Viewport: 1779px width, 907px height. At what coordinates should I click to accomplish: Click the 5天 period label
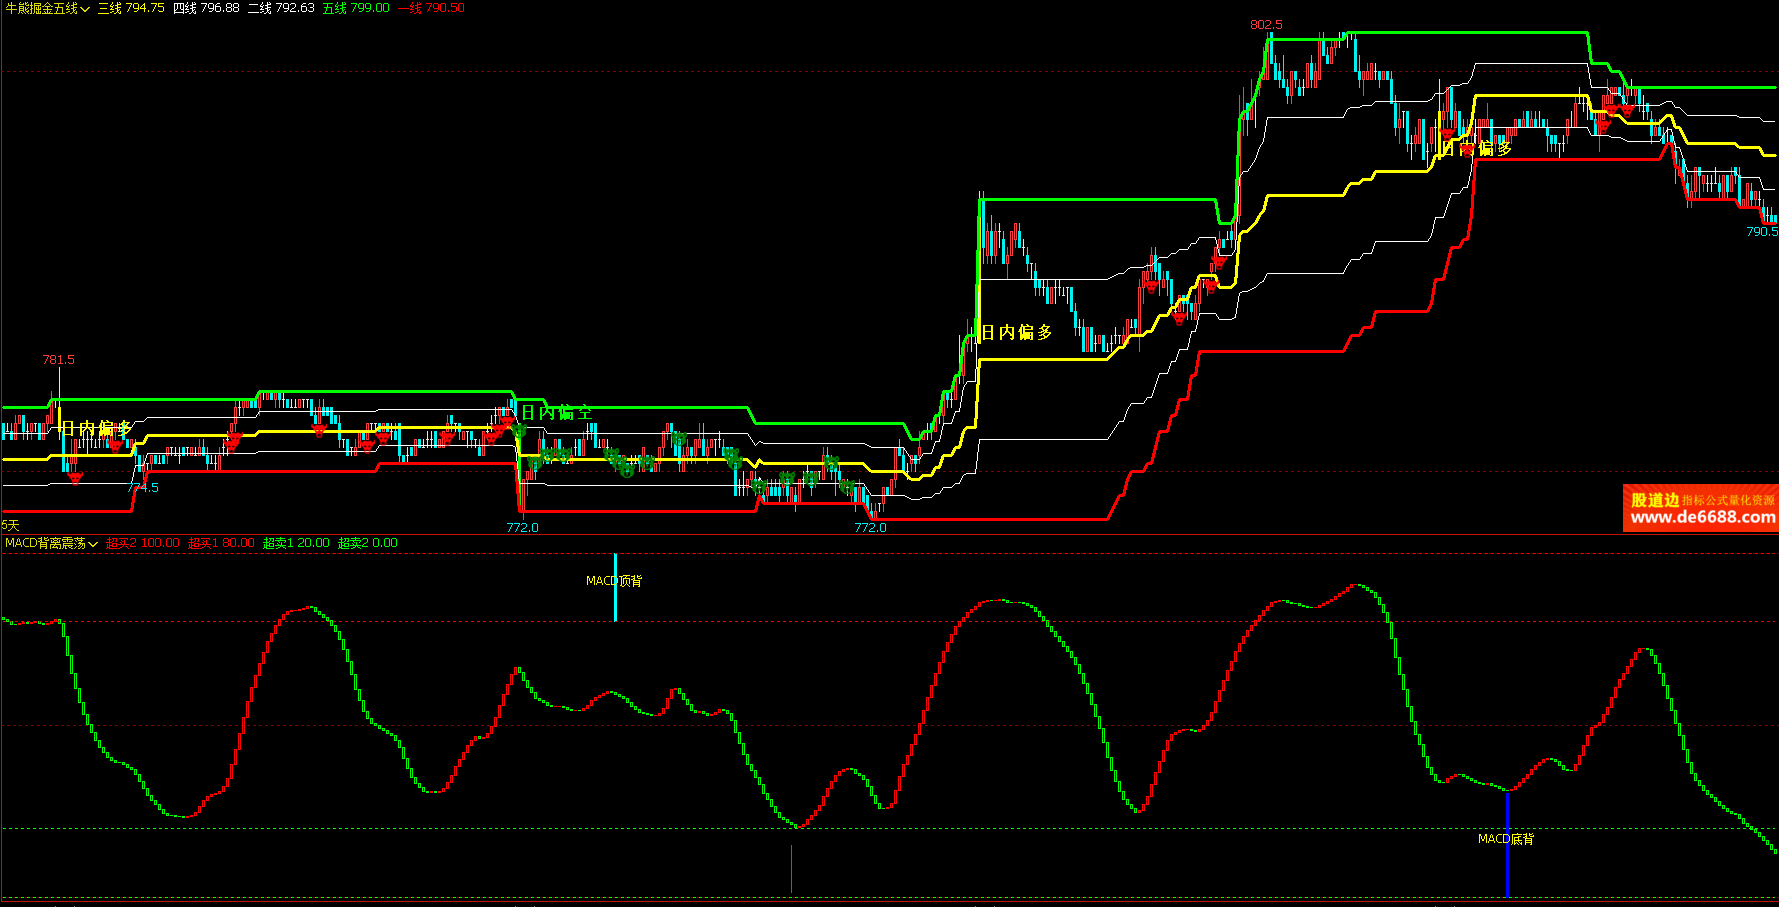(10, 525)
